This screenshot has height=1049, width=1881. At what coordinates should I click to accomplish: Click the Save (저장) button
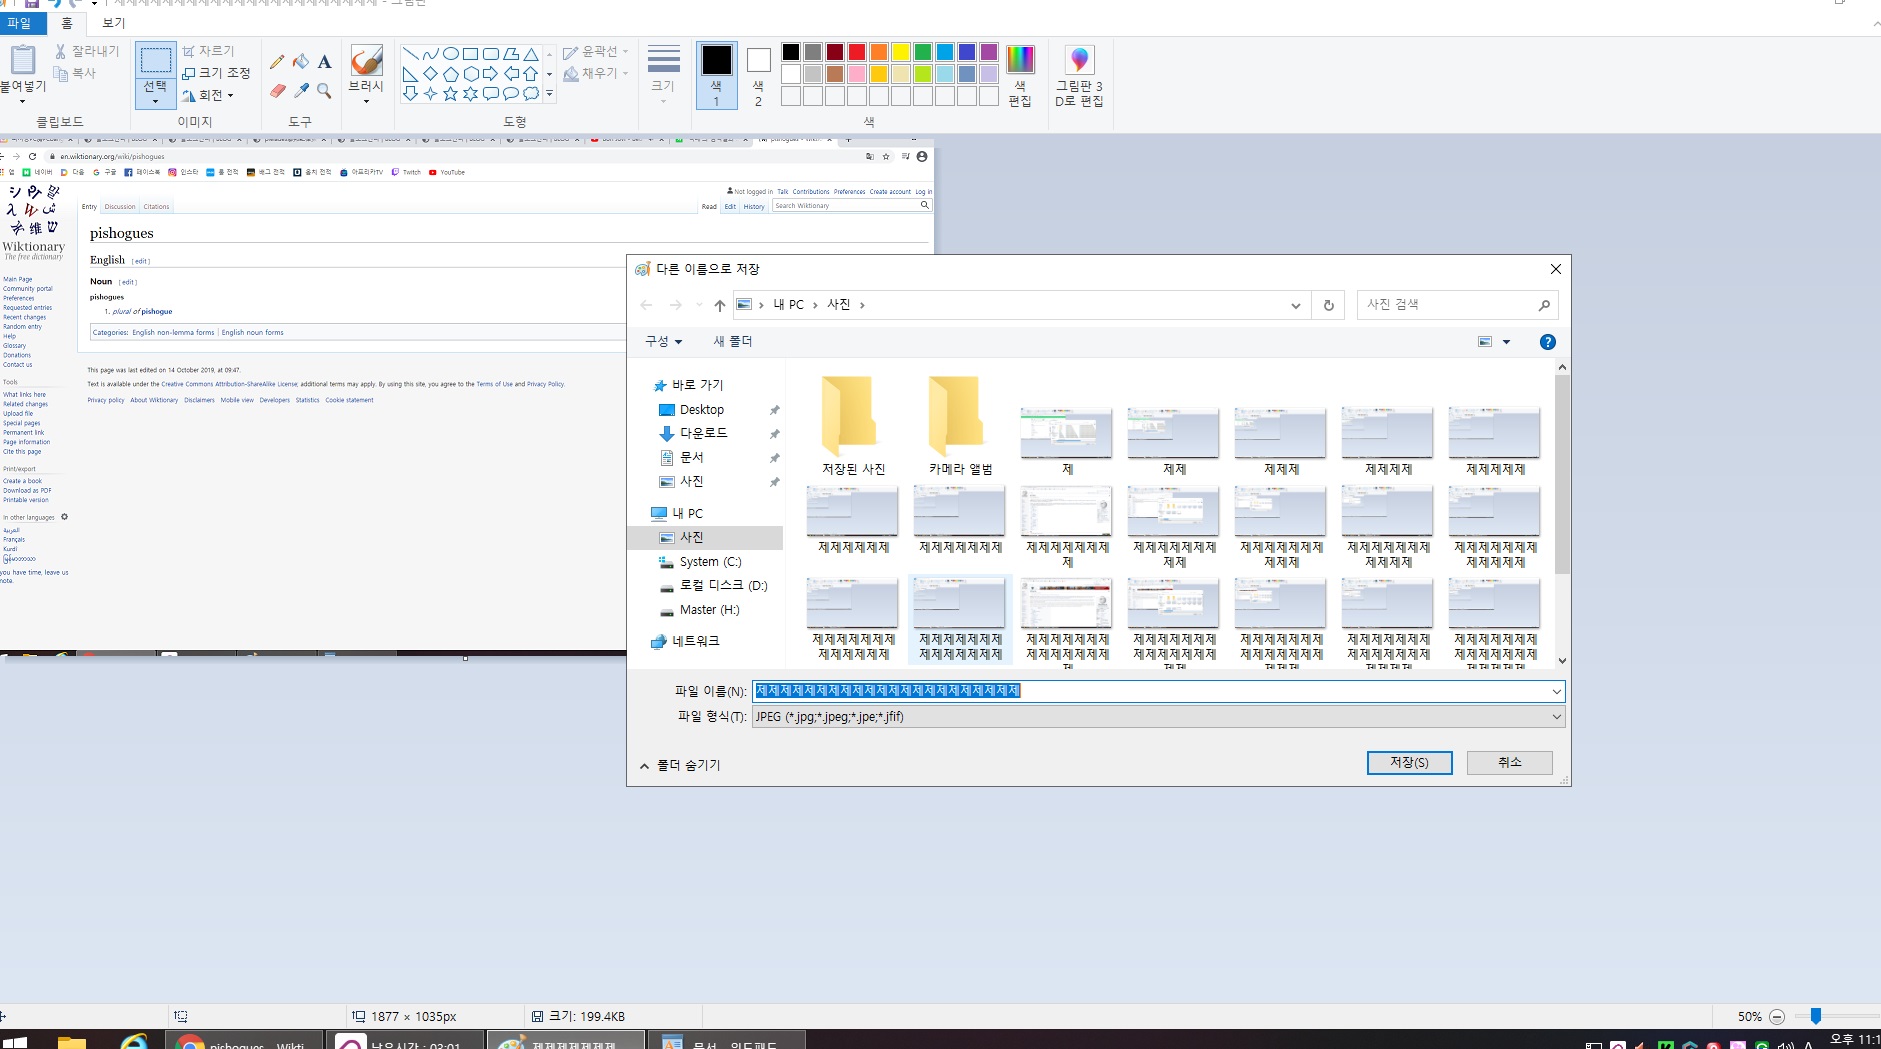1409,762
